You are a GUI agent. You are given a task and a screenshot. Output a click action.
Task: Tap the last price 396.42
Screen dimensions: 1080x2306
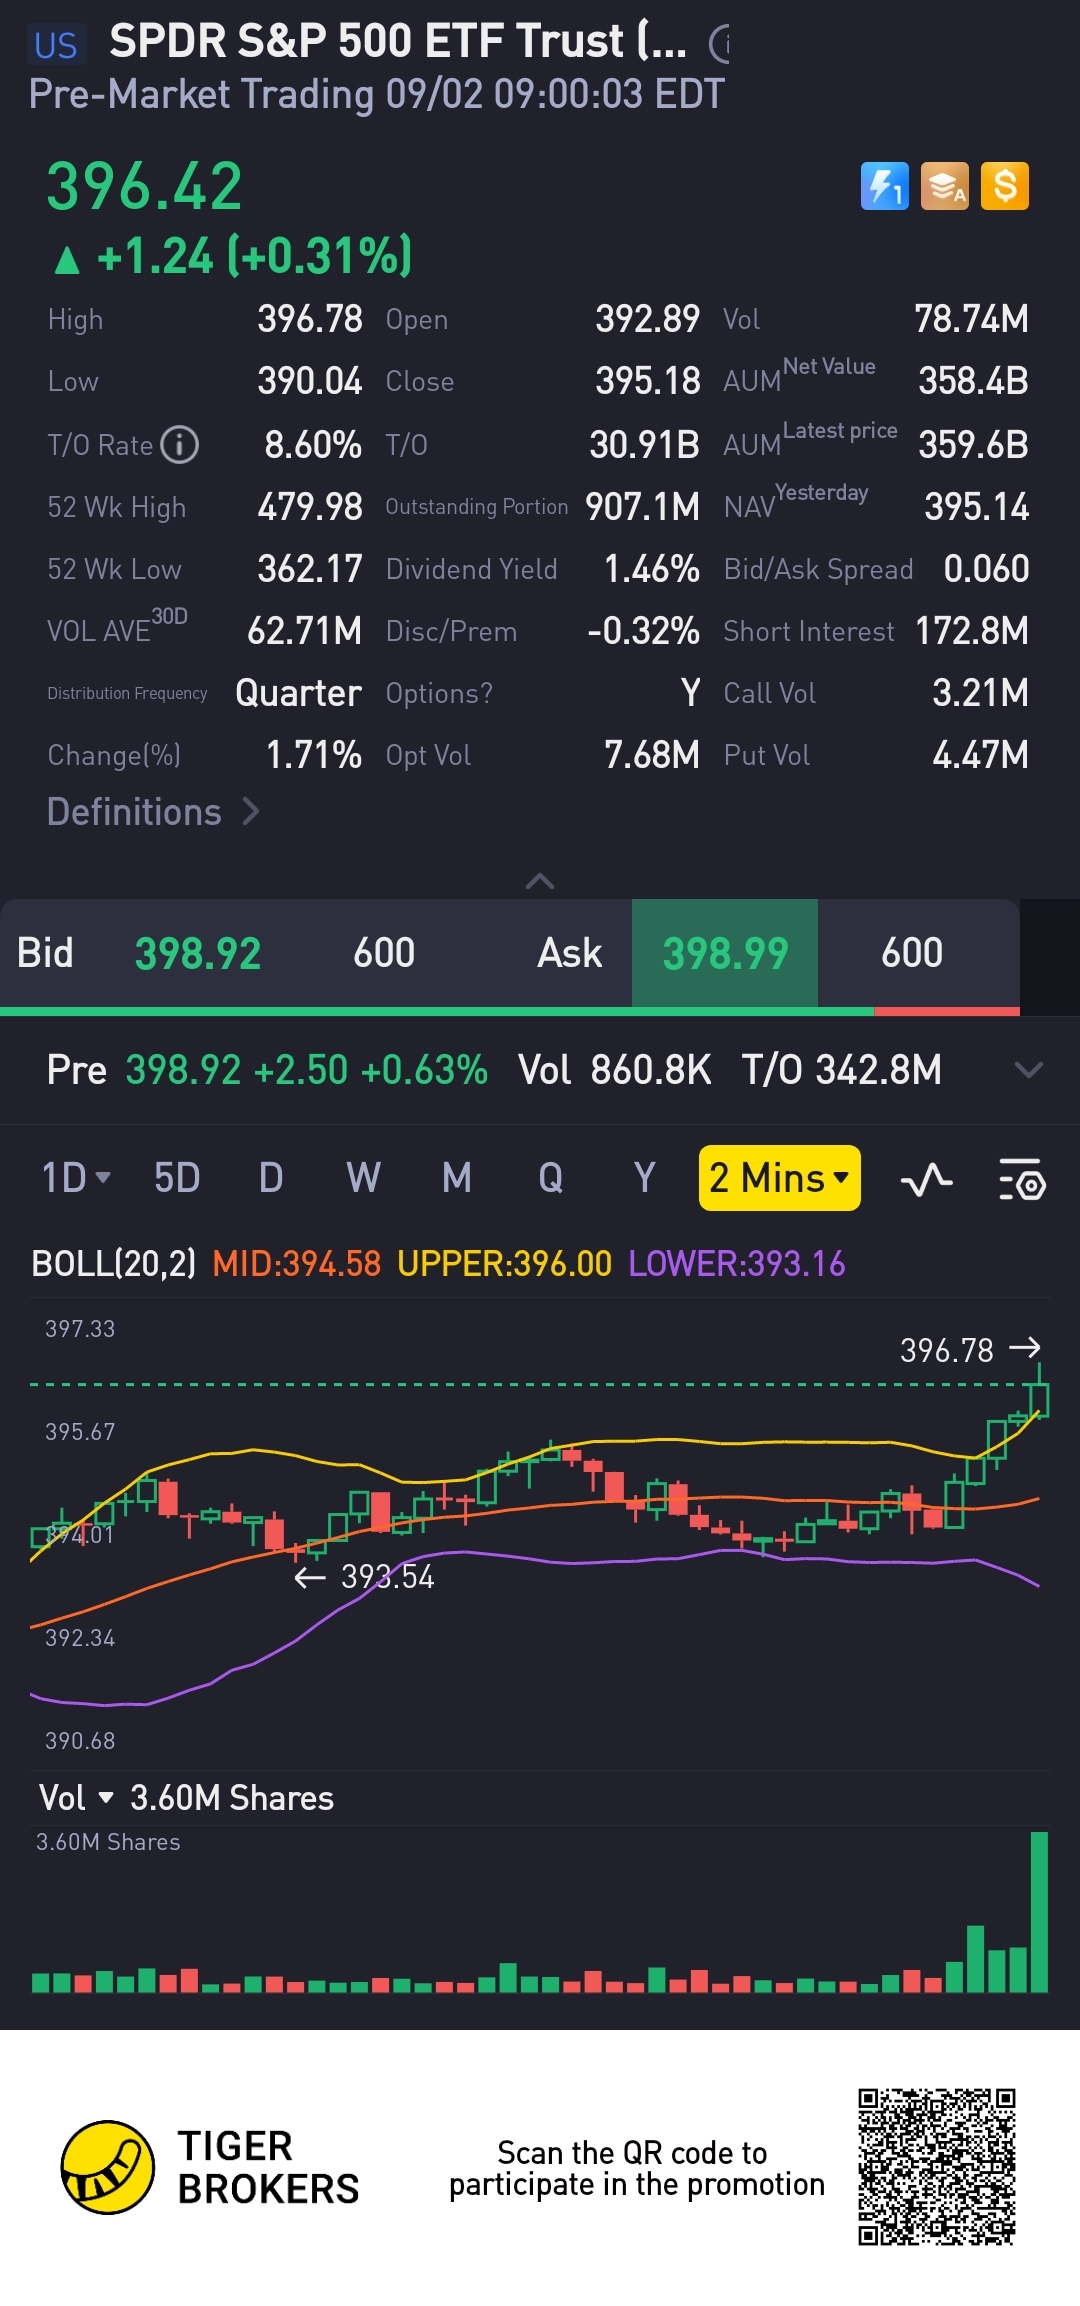pyautogui.click(x=145, y=187)
